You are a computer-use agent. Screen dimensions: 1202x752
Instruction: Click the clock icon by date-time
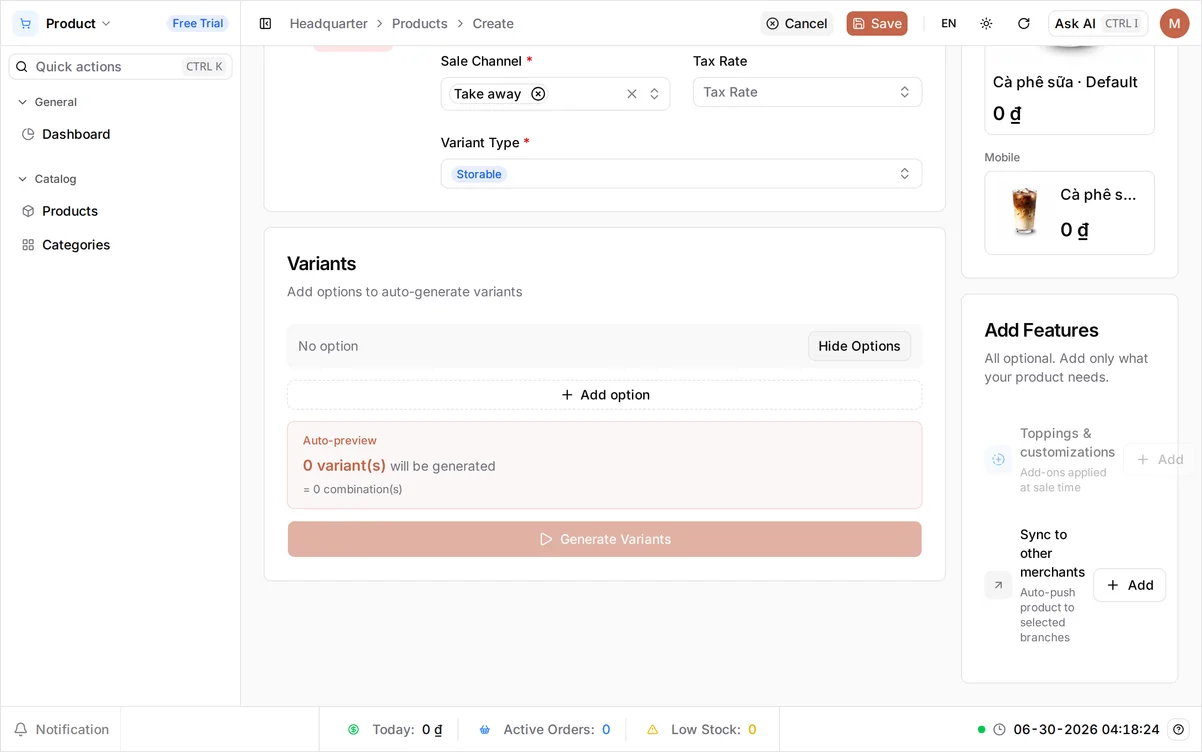[999, 730]
